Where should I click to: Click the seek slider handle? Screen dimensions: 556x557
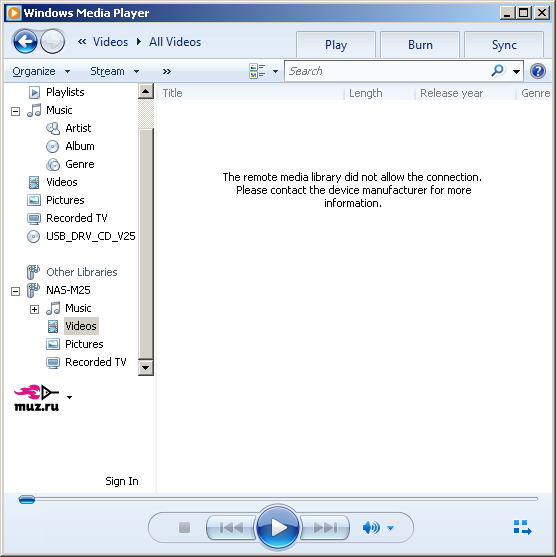27,499
